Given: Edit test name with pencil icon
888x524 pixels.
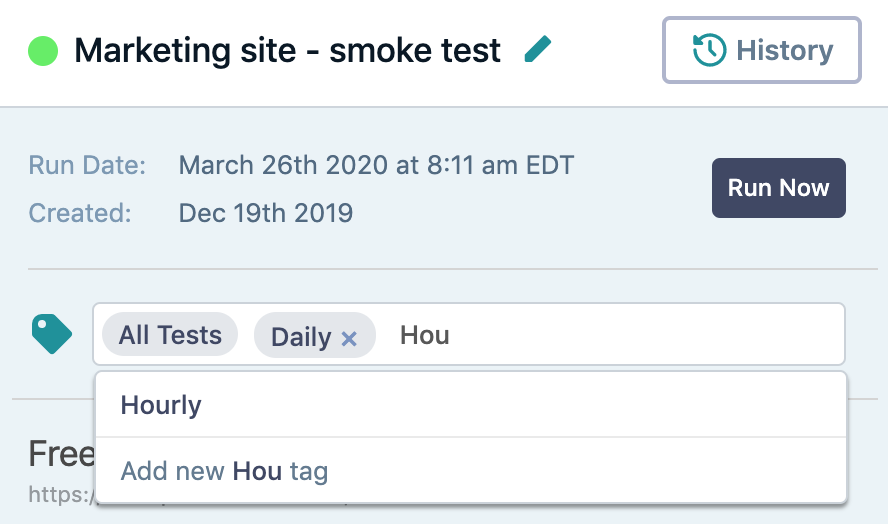Looking at the screenshot, I should (x=537, y=49).
